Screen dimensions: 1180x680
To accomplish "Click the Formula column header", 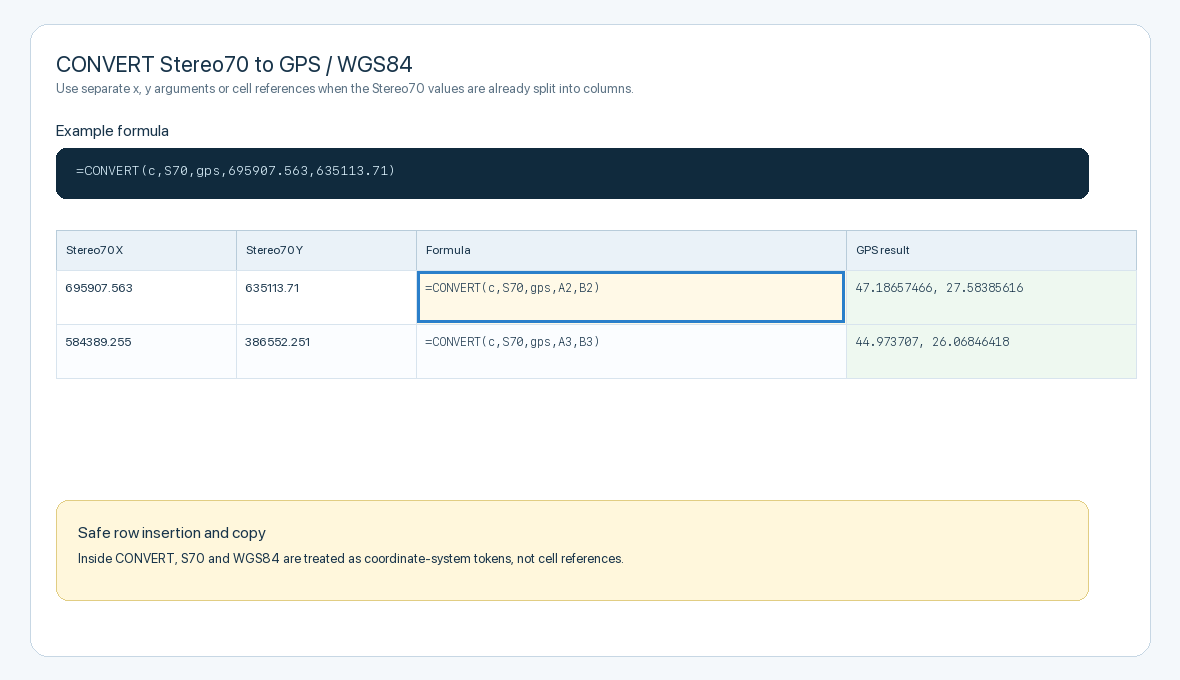I will point(631,250).
